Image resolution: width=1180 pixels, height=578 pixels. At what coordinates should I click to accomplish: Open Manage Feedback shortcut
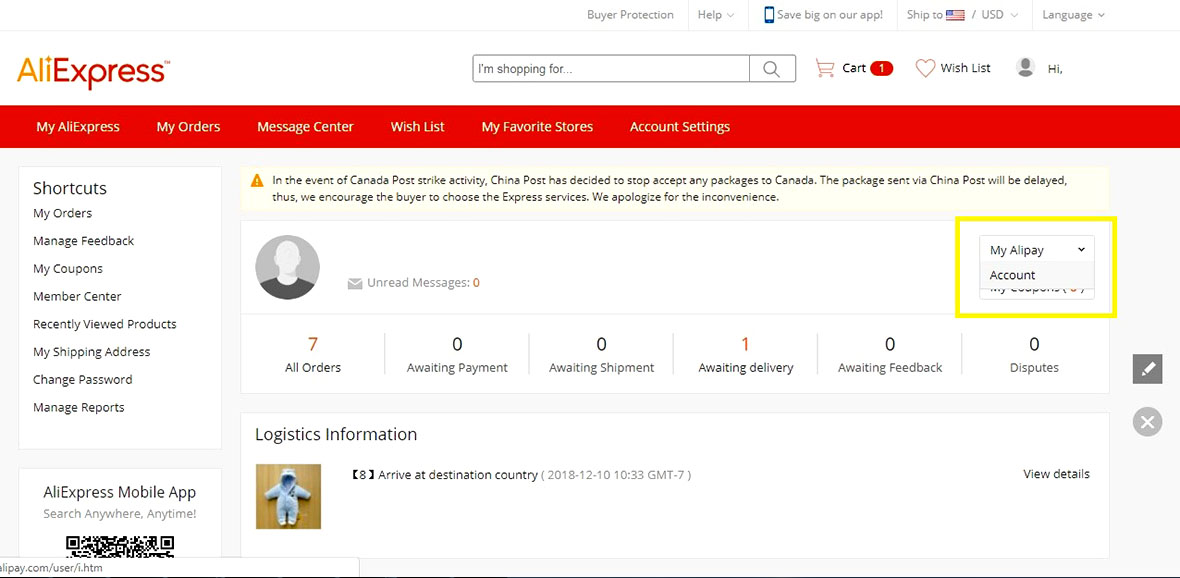point(84,241)
